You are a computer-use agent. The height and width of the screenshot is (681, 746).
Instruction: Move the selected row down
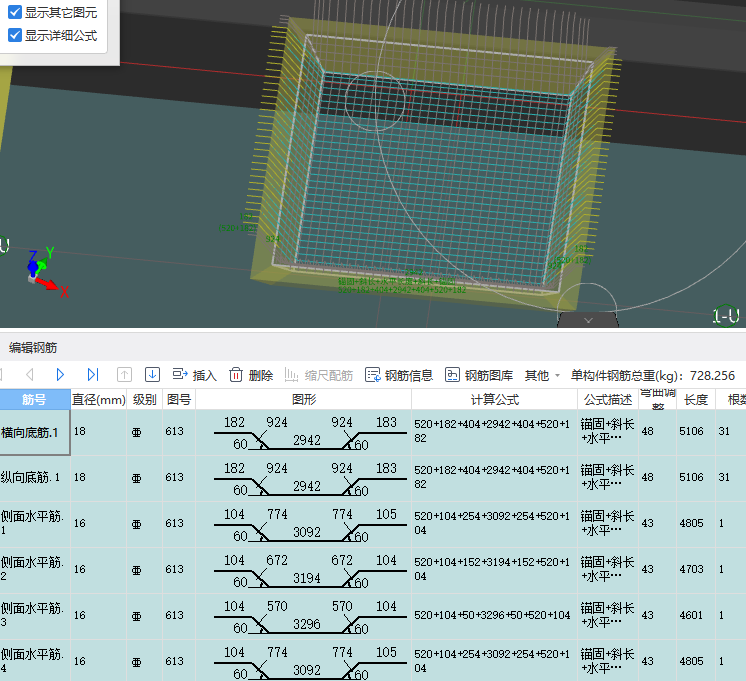pyautogui.click(x=153, y=375)
